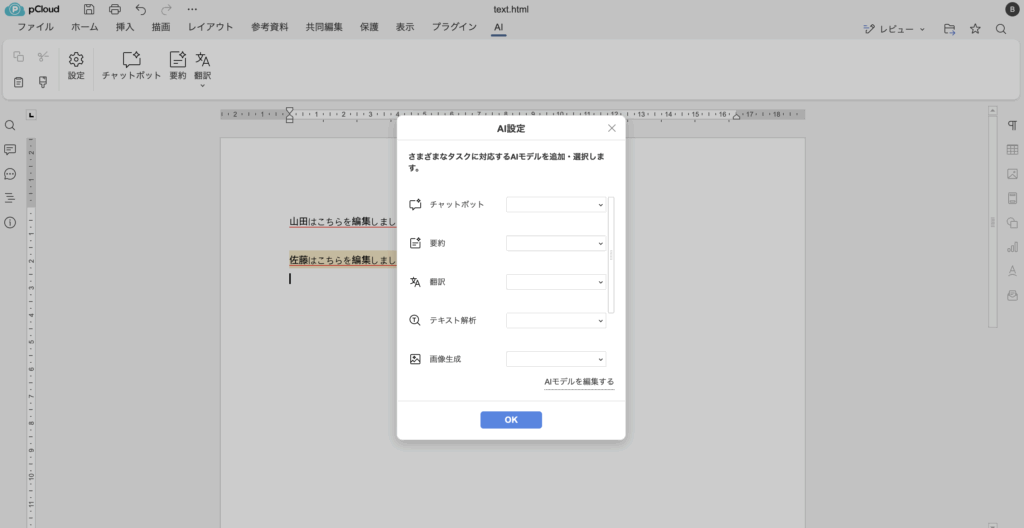
Task: Switch to the ホーム tab
Action: point(85,27)
